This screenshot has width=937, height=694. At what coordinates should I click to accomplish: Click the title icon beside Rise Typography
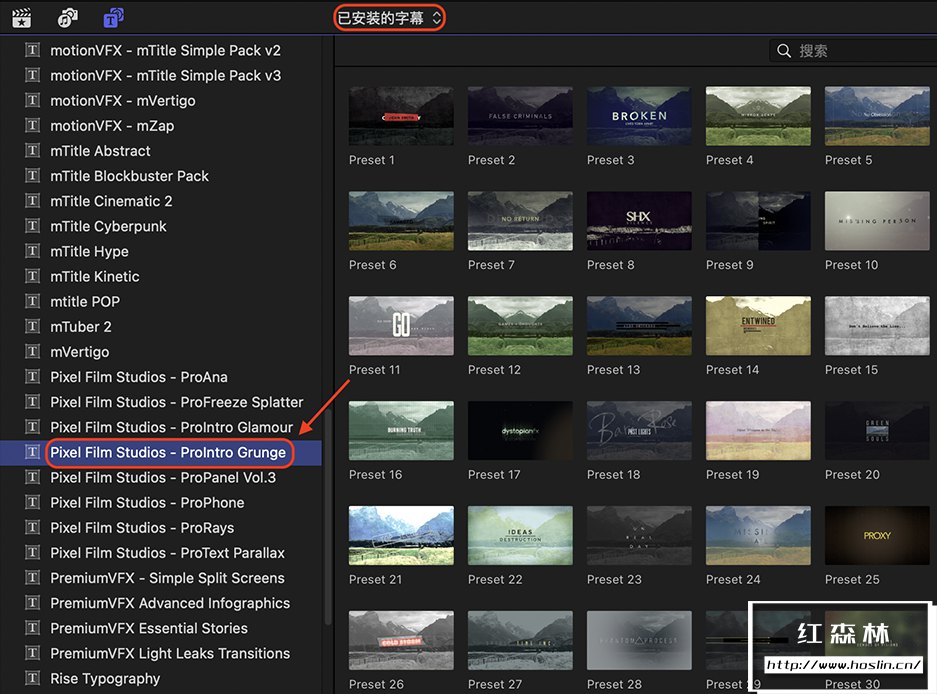click(x=32, y=677)
